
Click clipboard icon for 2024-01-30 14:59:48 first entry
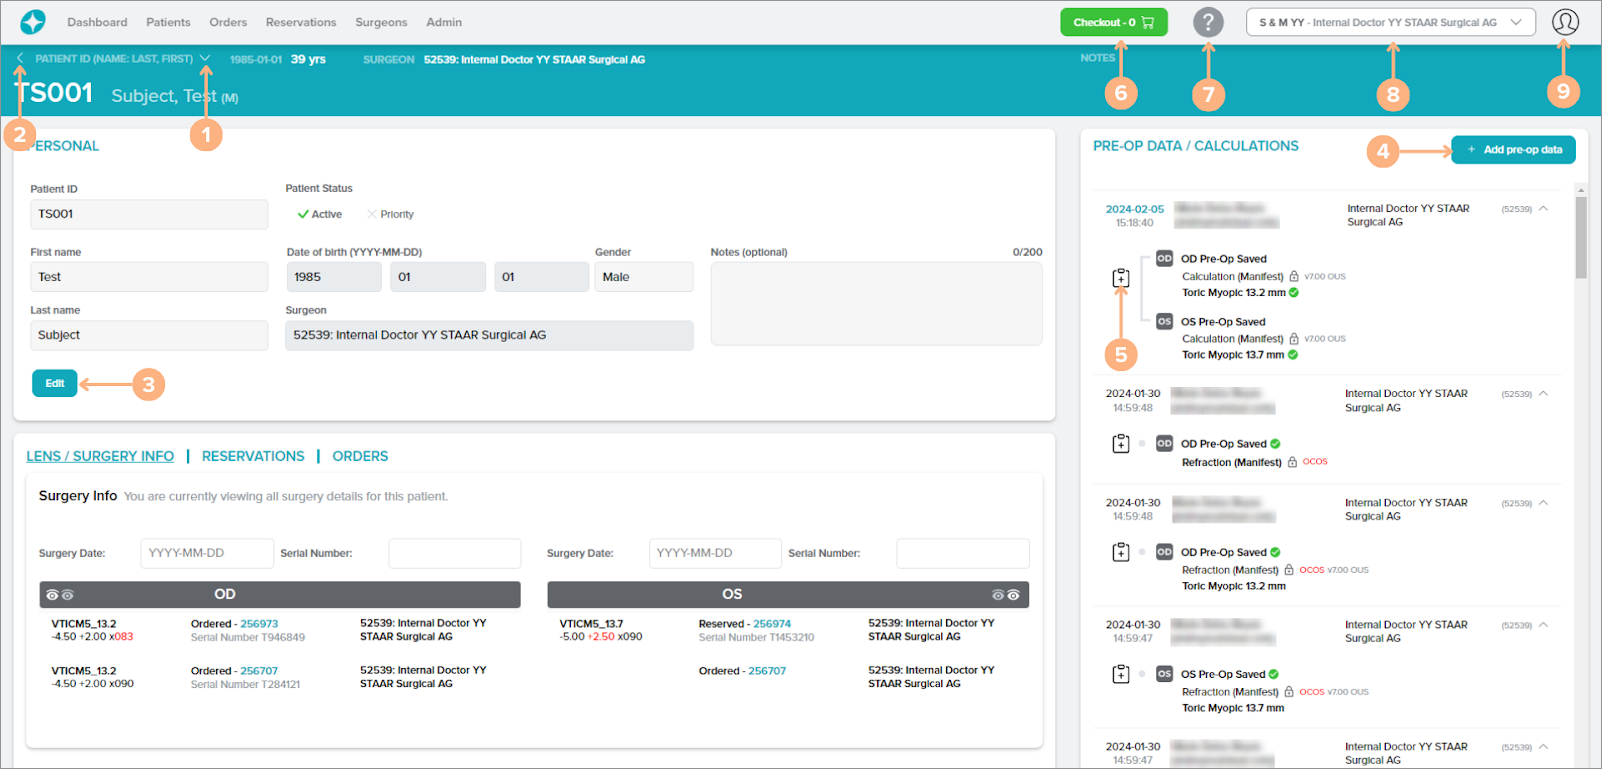click(x=1121, y=443)
